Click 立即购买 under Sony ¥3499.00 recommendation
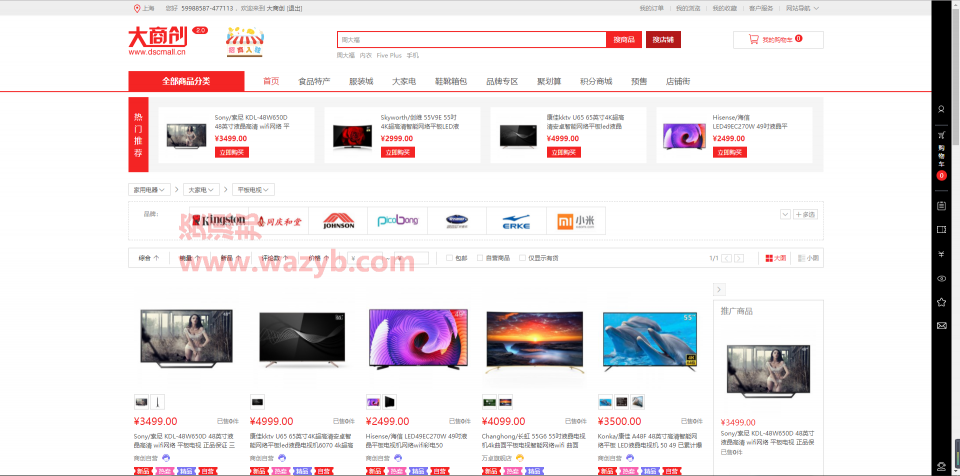 click(231, 152)
